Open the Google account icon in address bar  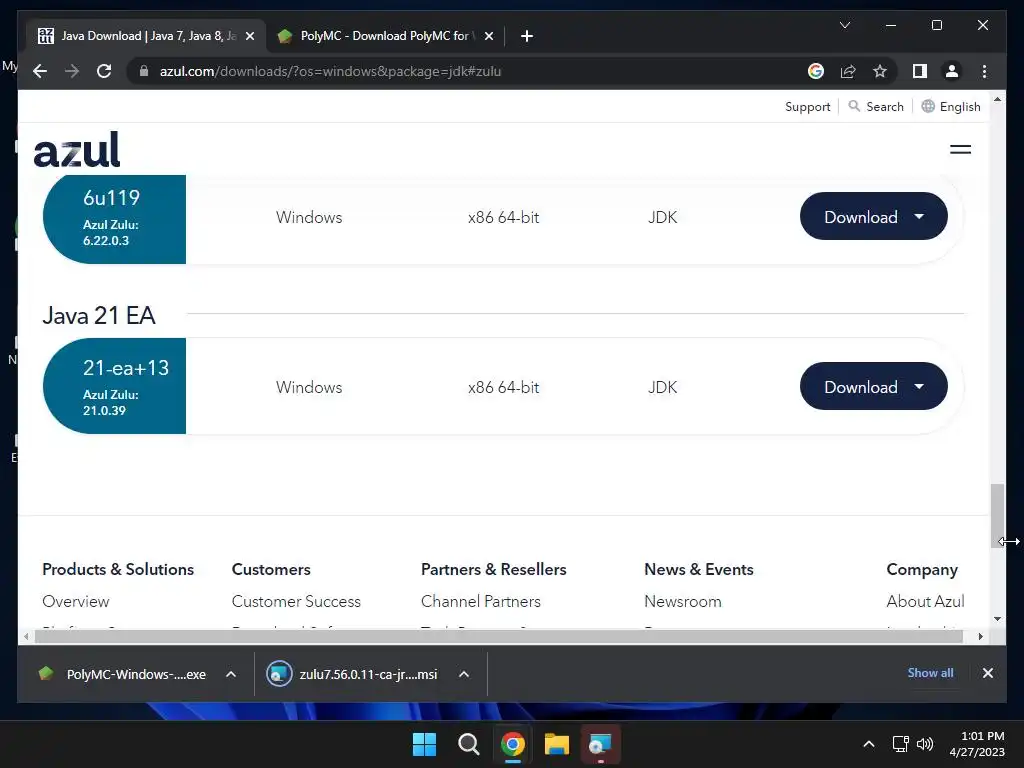[816, 71]
